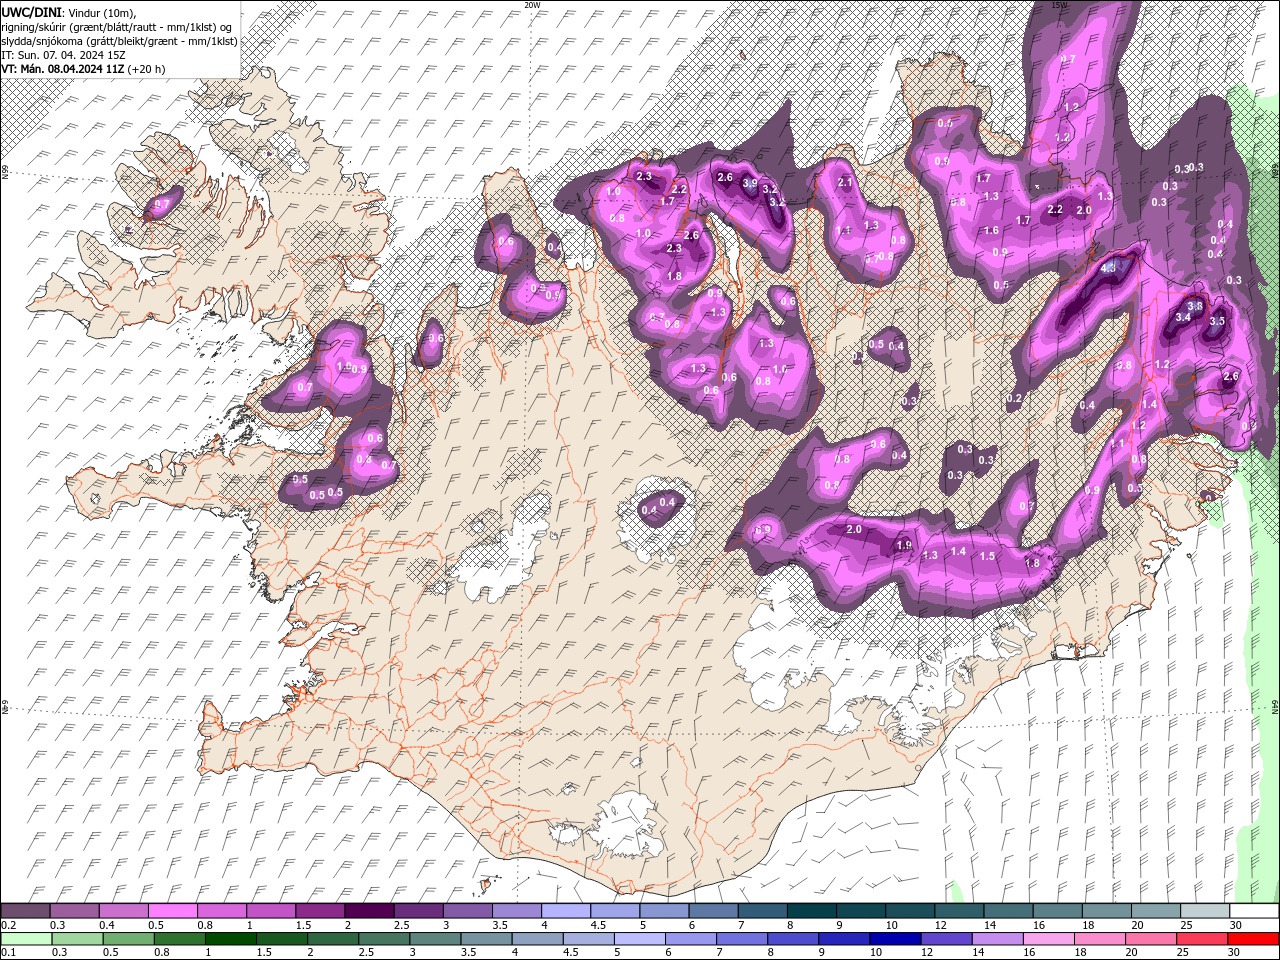Viewport: 1280px width, 960px height.
Task: Click pink rain scale swatch at 18
Action: (1100, 939)
